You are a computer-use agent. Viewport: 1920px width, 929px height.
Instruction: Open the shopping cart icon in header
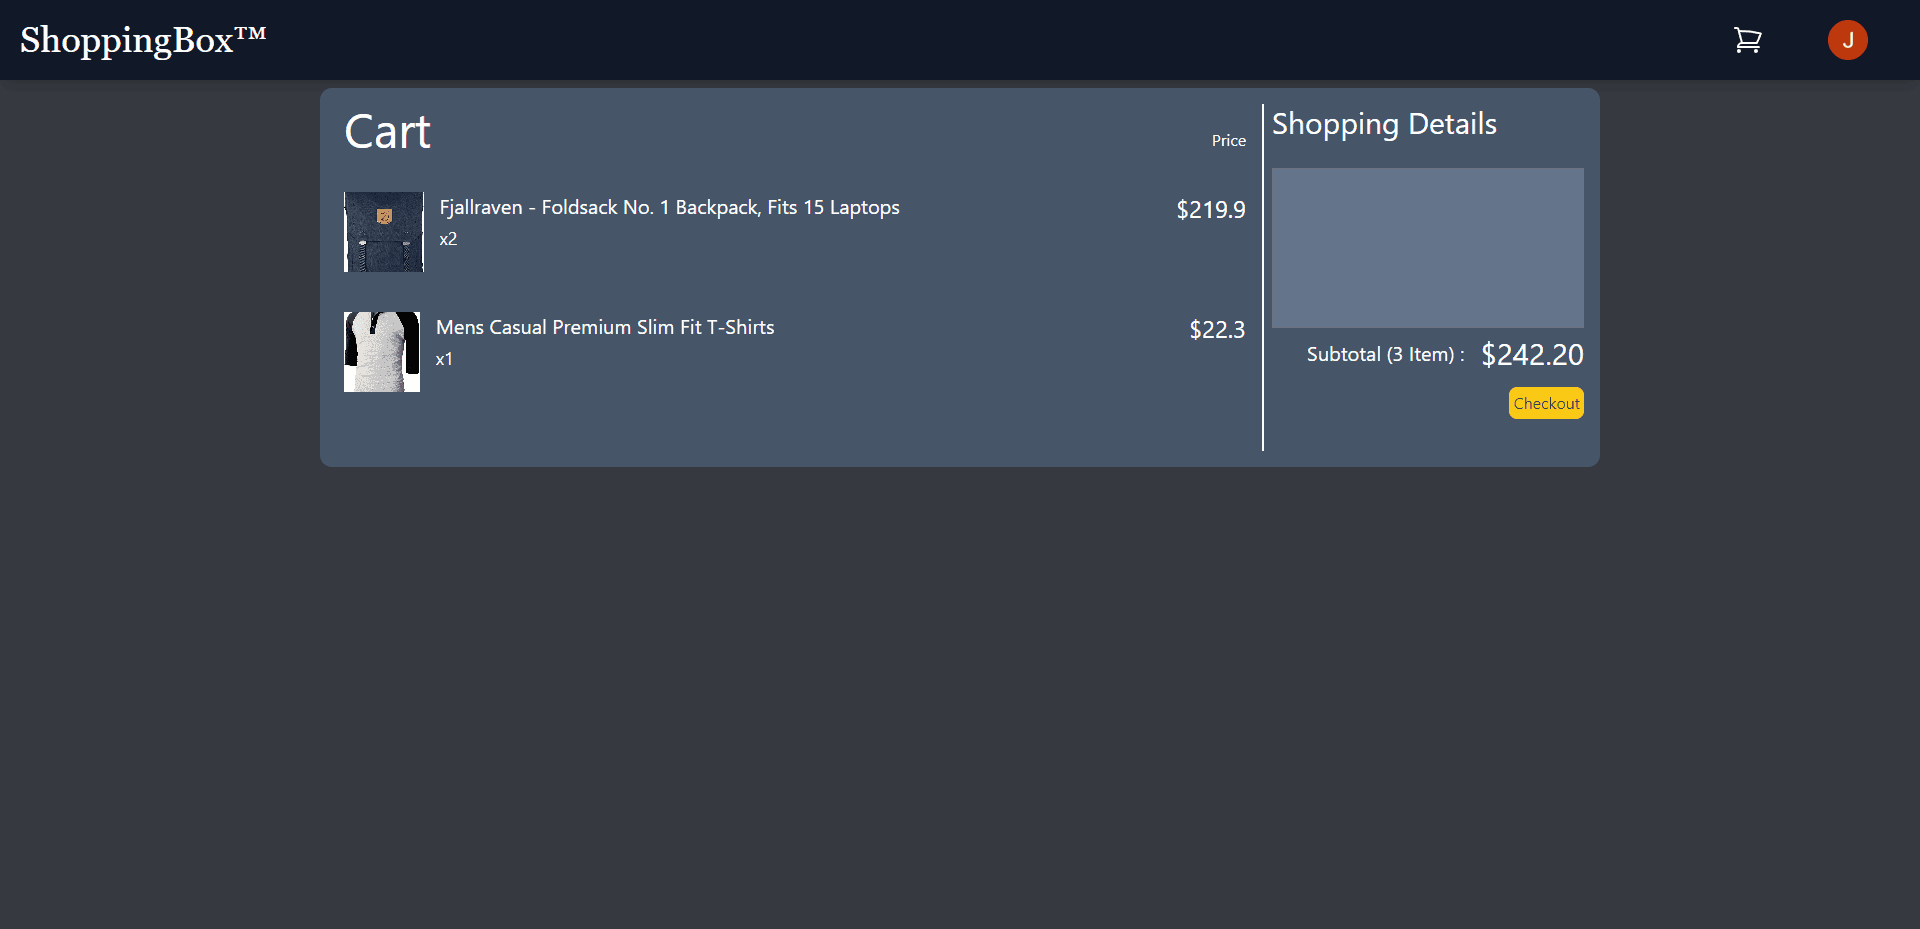click(x=1747, y=40)
